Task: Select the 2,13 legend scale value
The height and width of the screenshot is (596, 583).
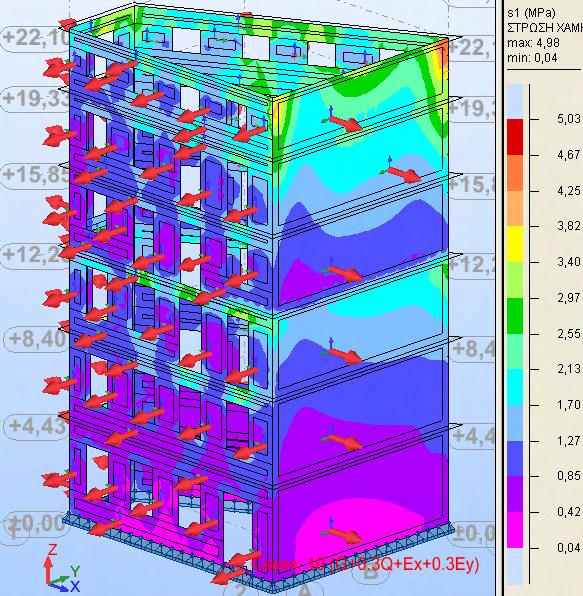Action: (x=568, y=369)
